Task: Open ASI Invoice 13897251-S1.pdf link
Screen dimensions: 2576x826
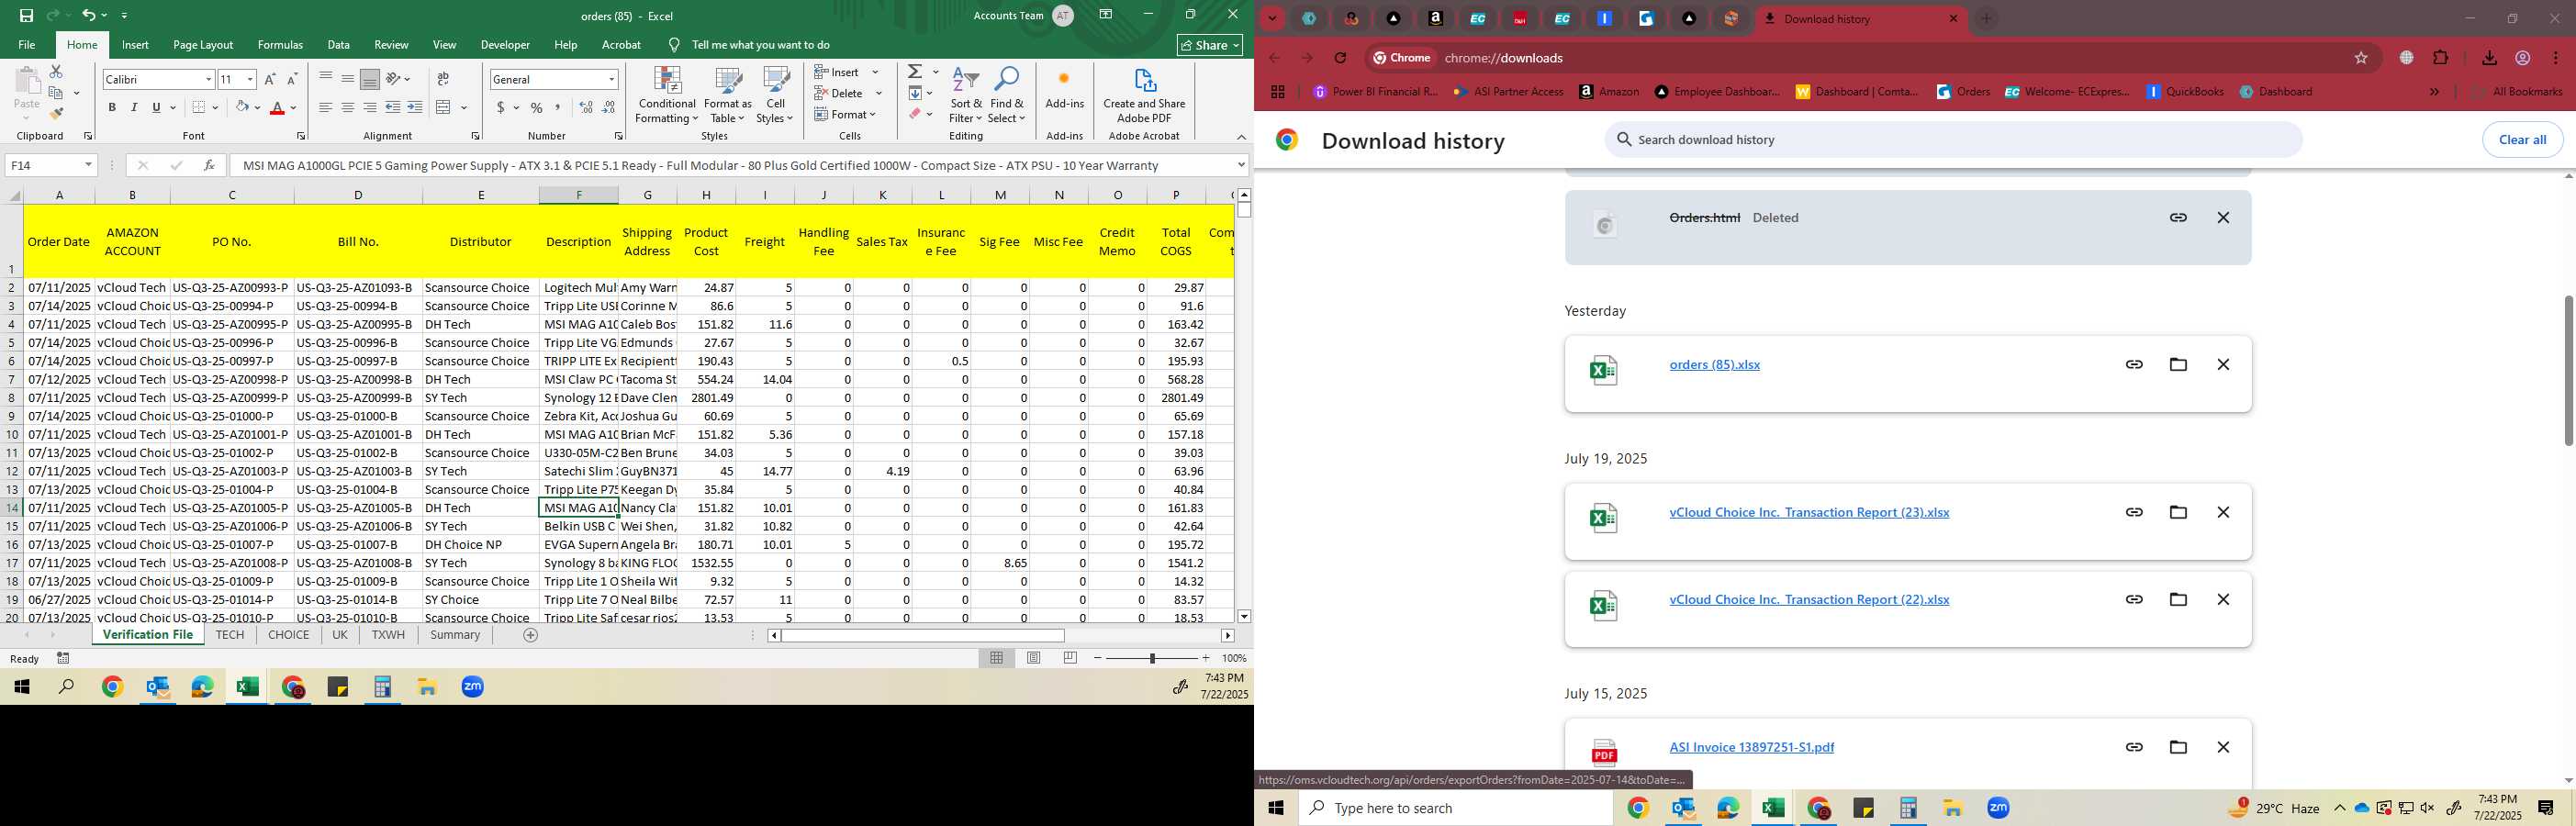Action: 1751,747
